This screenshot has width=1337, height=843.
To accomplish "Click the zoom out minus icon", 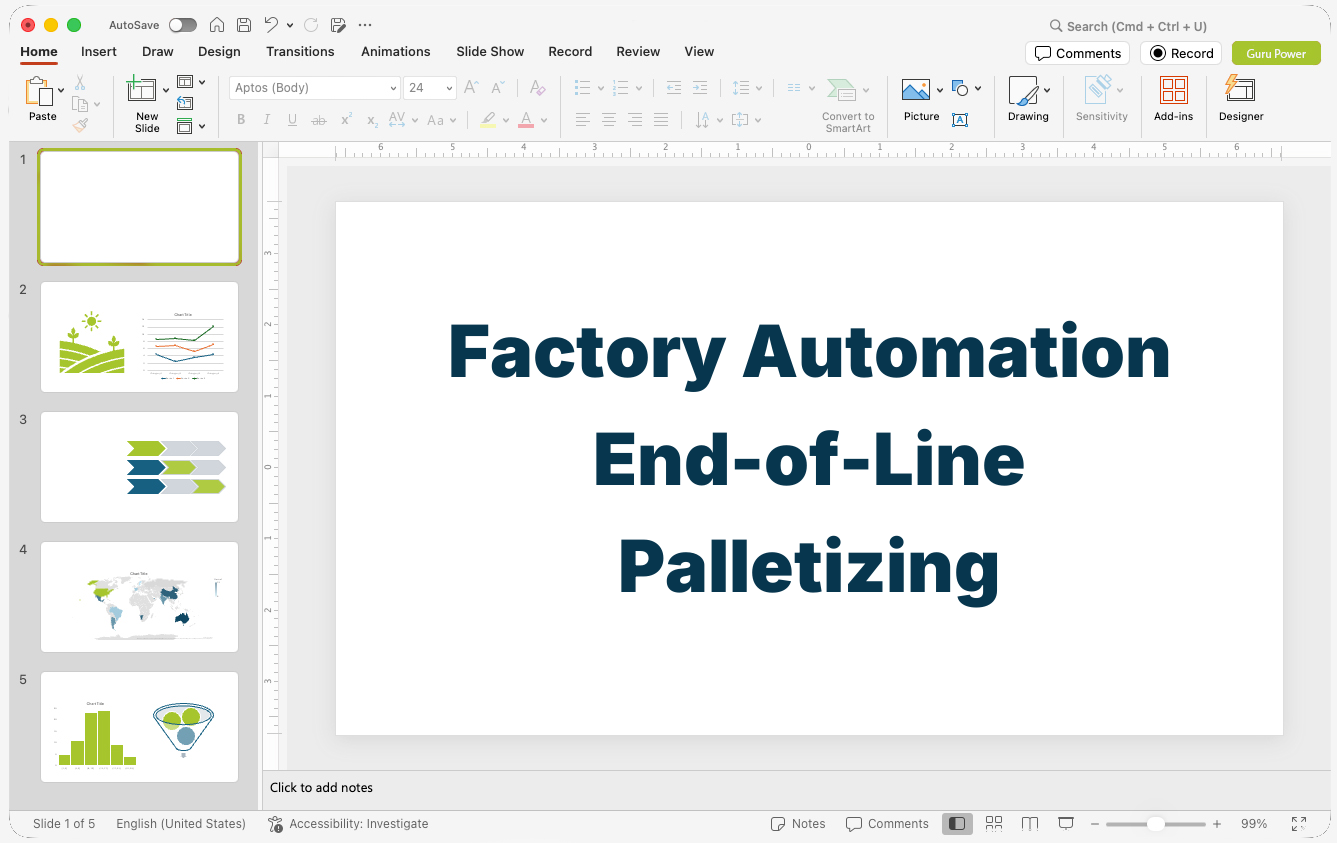I will click(1095, 824).
